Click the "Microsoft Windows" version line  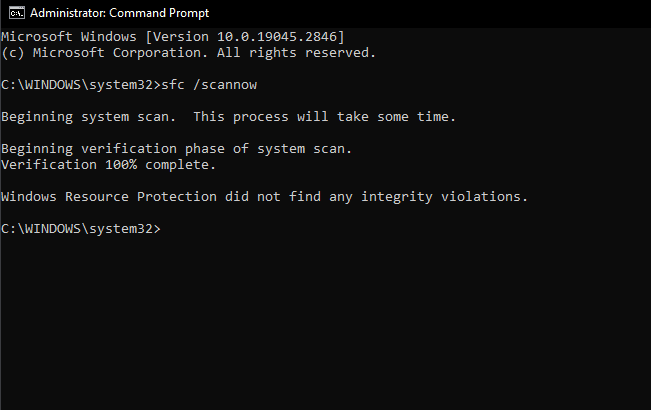pyautogui.click(x=59, y=37)
